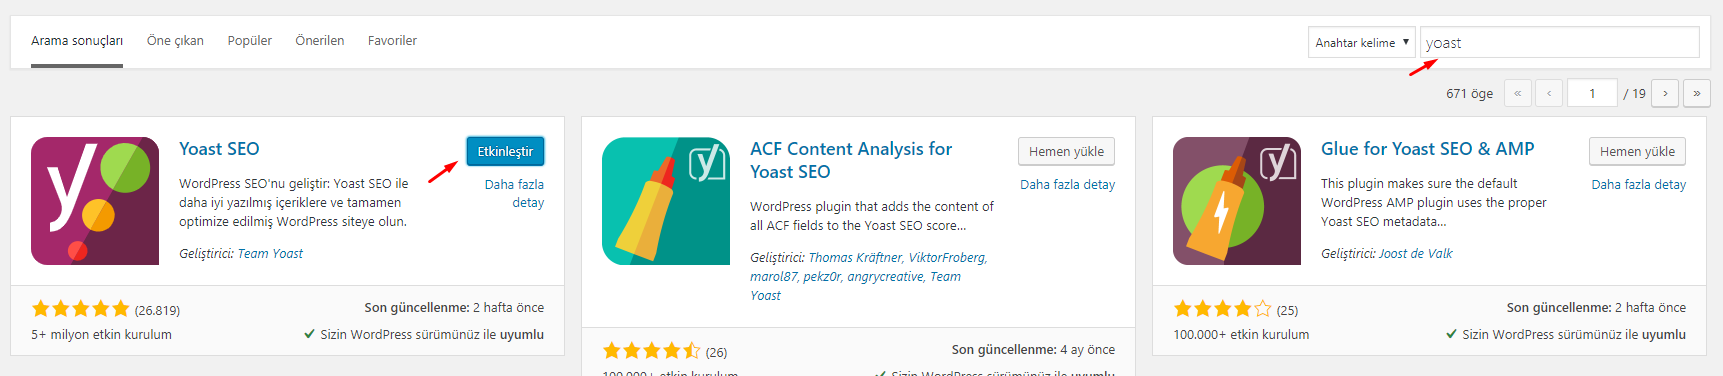
Task: Click the Yoast SEO plugin logo icon
Action: [95, 201]
